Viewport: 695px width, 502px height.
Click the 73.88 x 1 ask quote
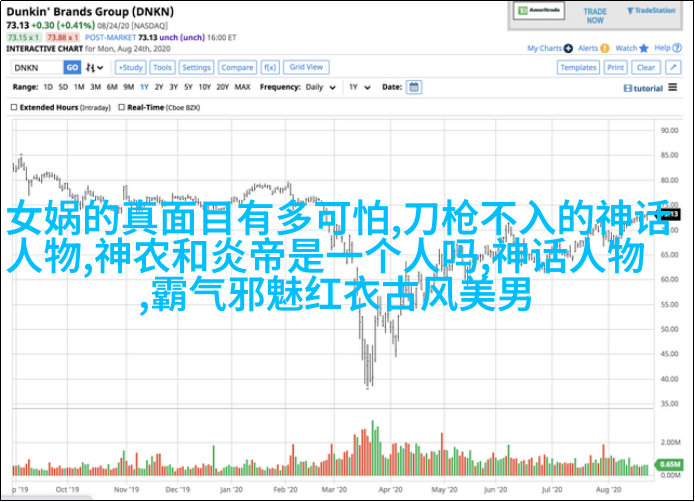point(63,38)
